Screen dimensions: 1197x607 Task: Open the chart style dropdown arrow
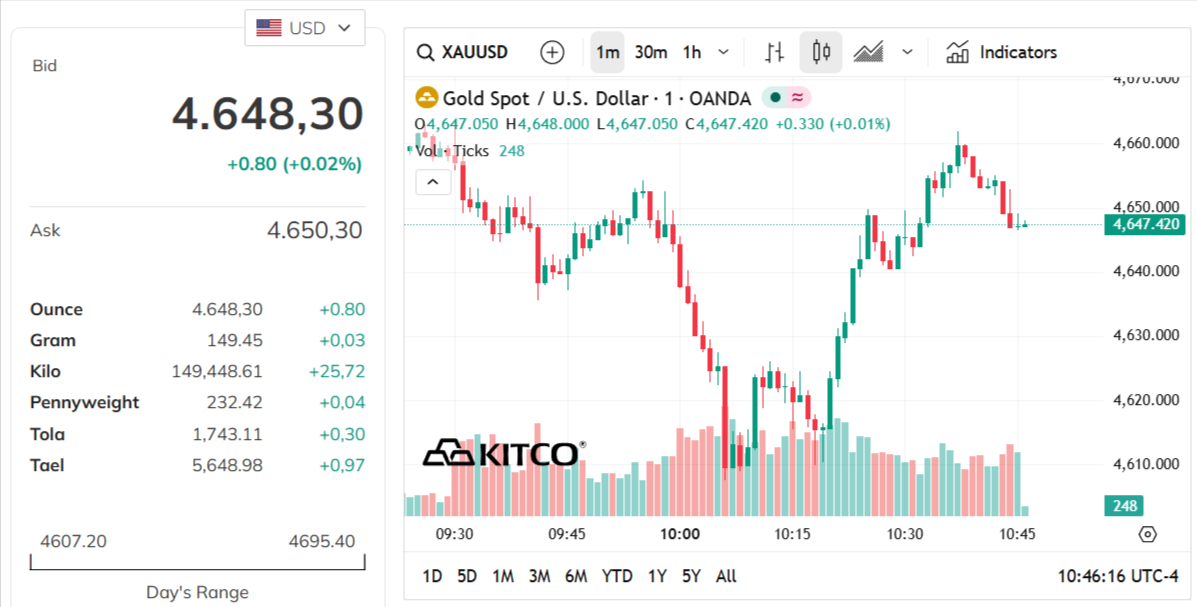(908, 51)
